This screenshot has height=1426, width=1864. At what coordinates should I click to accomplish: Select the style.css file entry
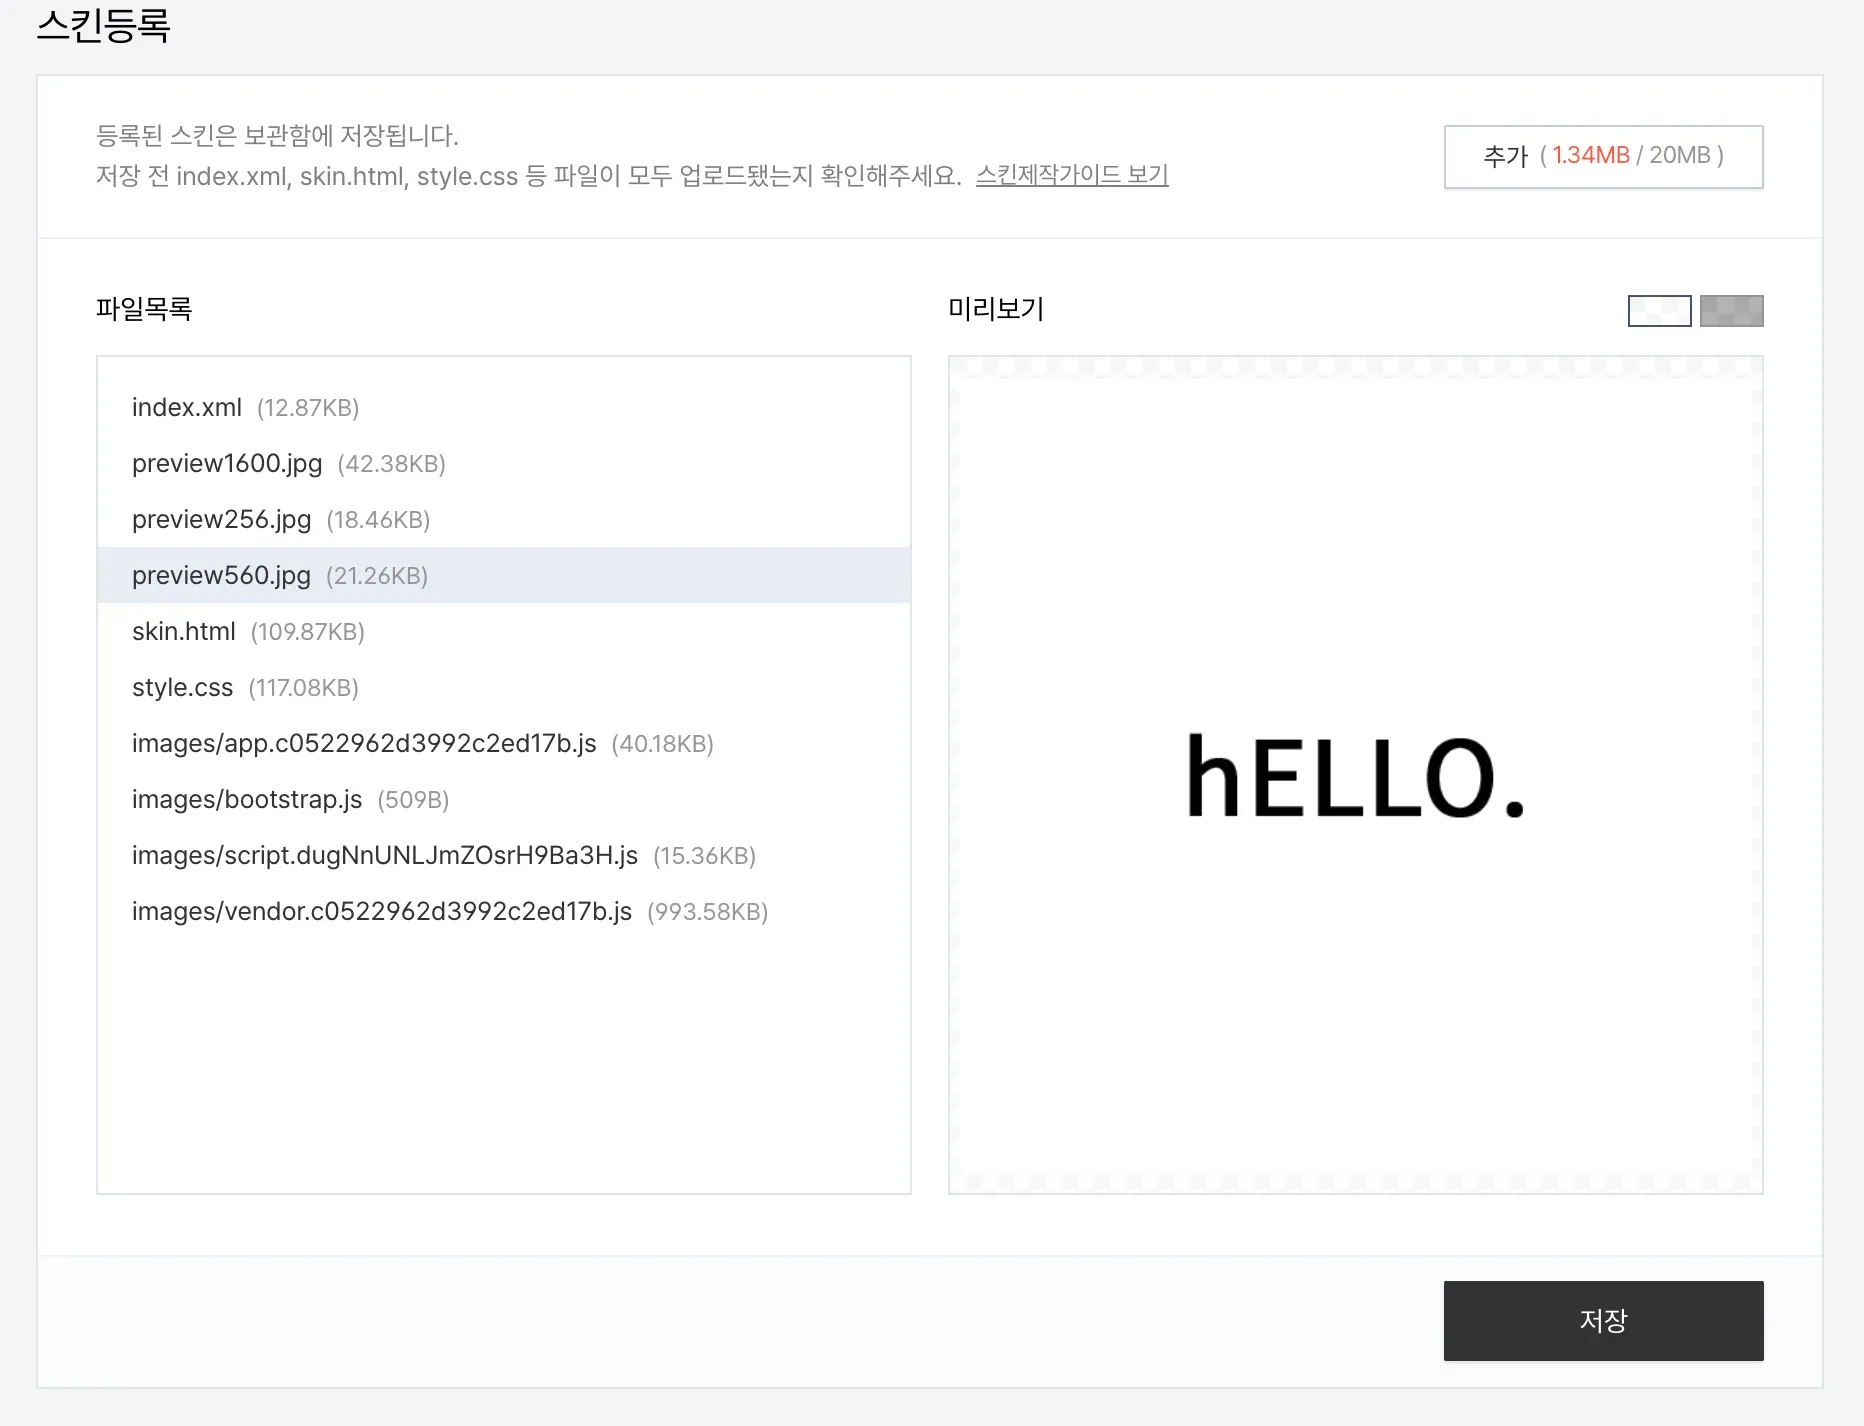[183, 688]
